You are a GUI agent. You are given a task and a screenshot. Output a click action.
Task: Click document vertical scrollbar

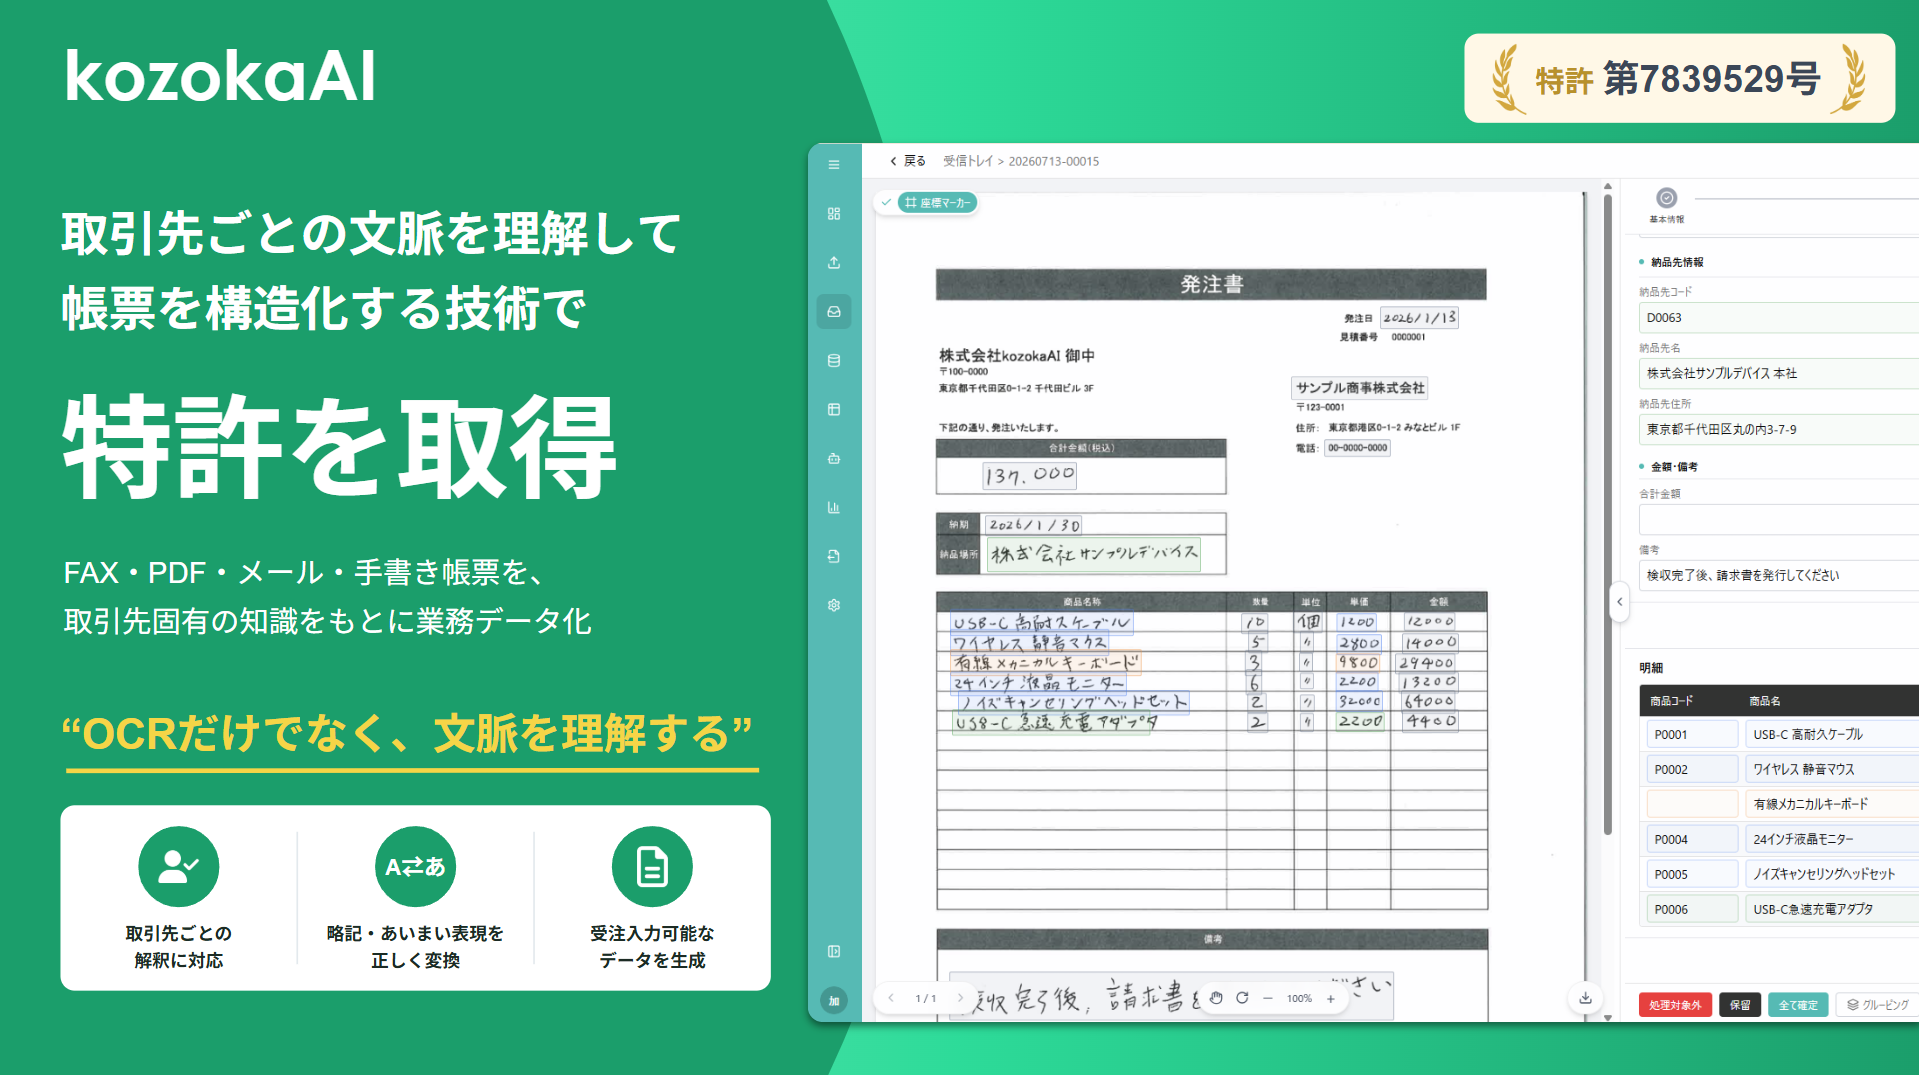[x=1607, y=515]
